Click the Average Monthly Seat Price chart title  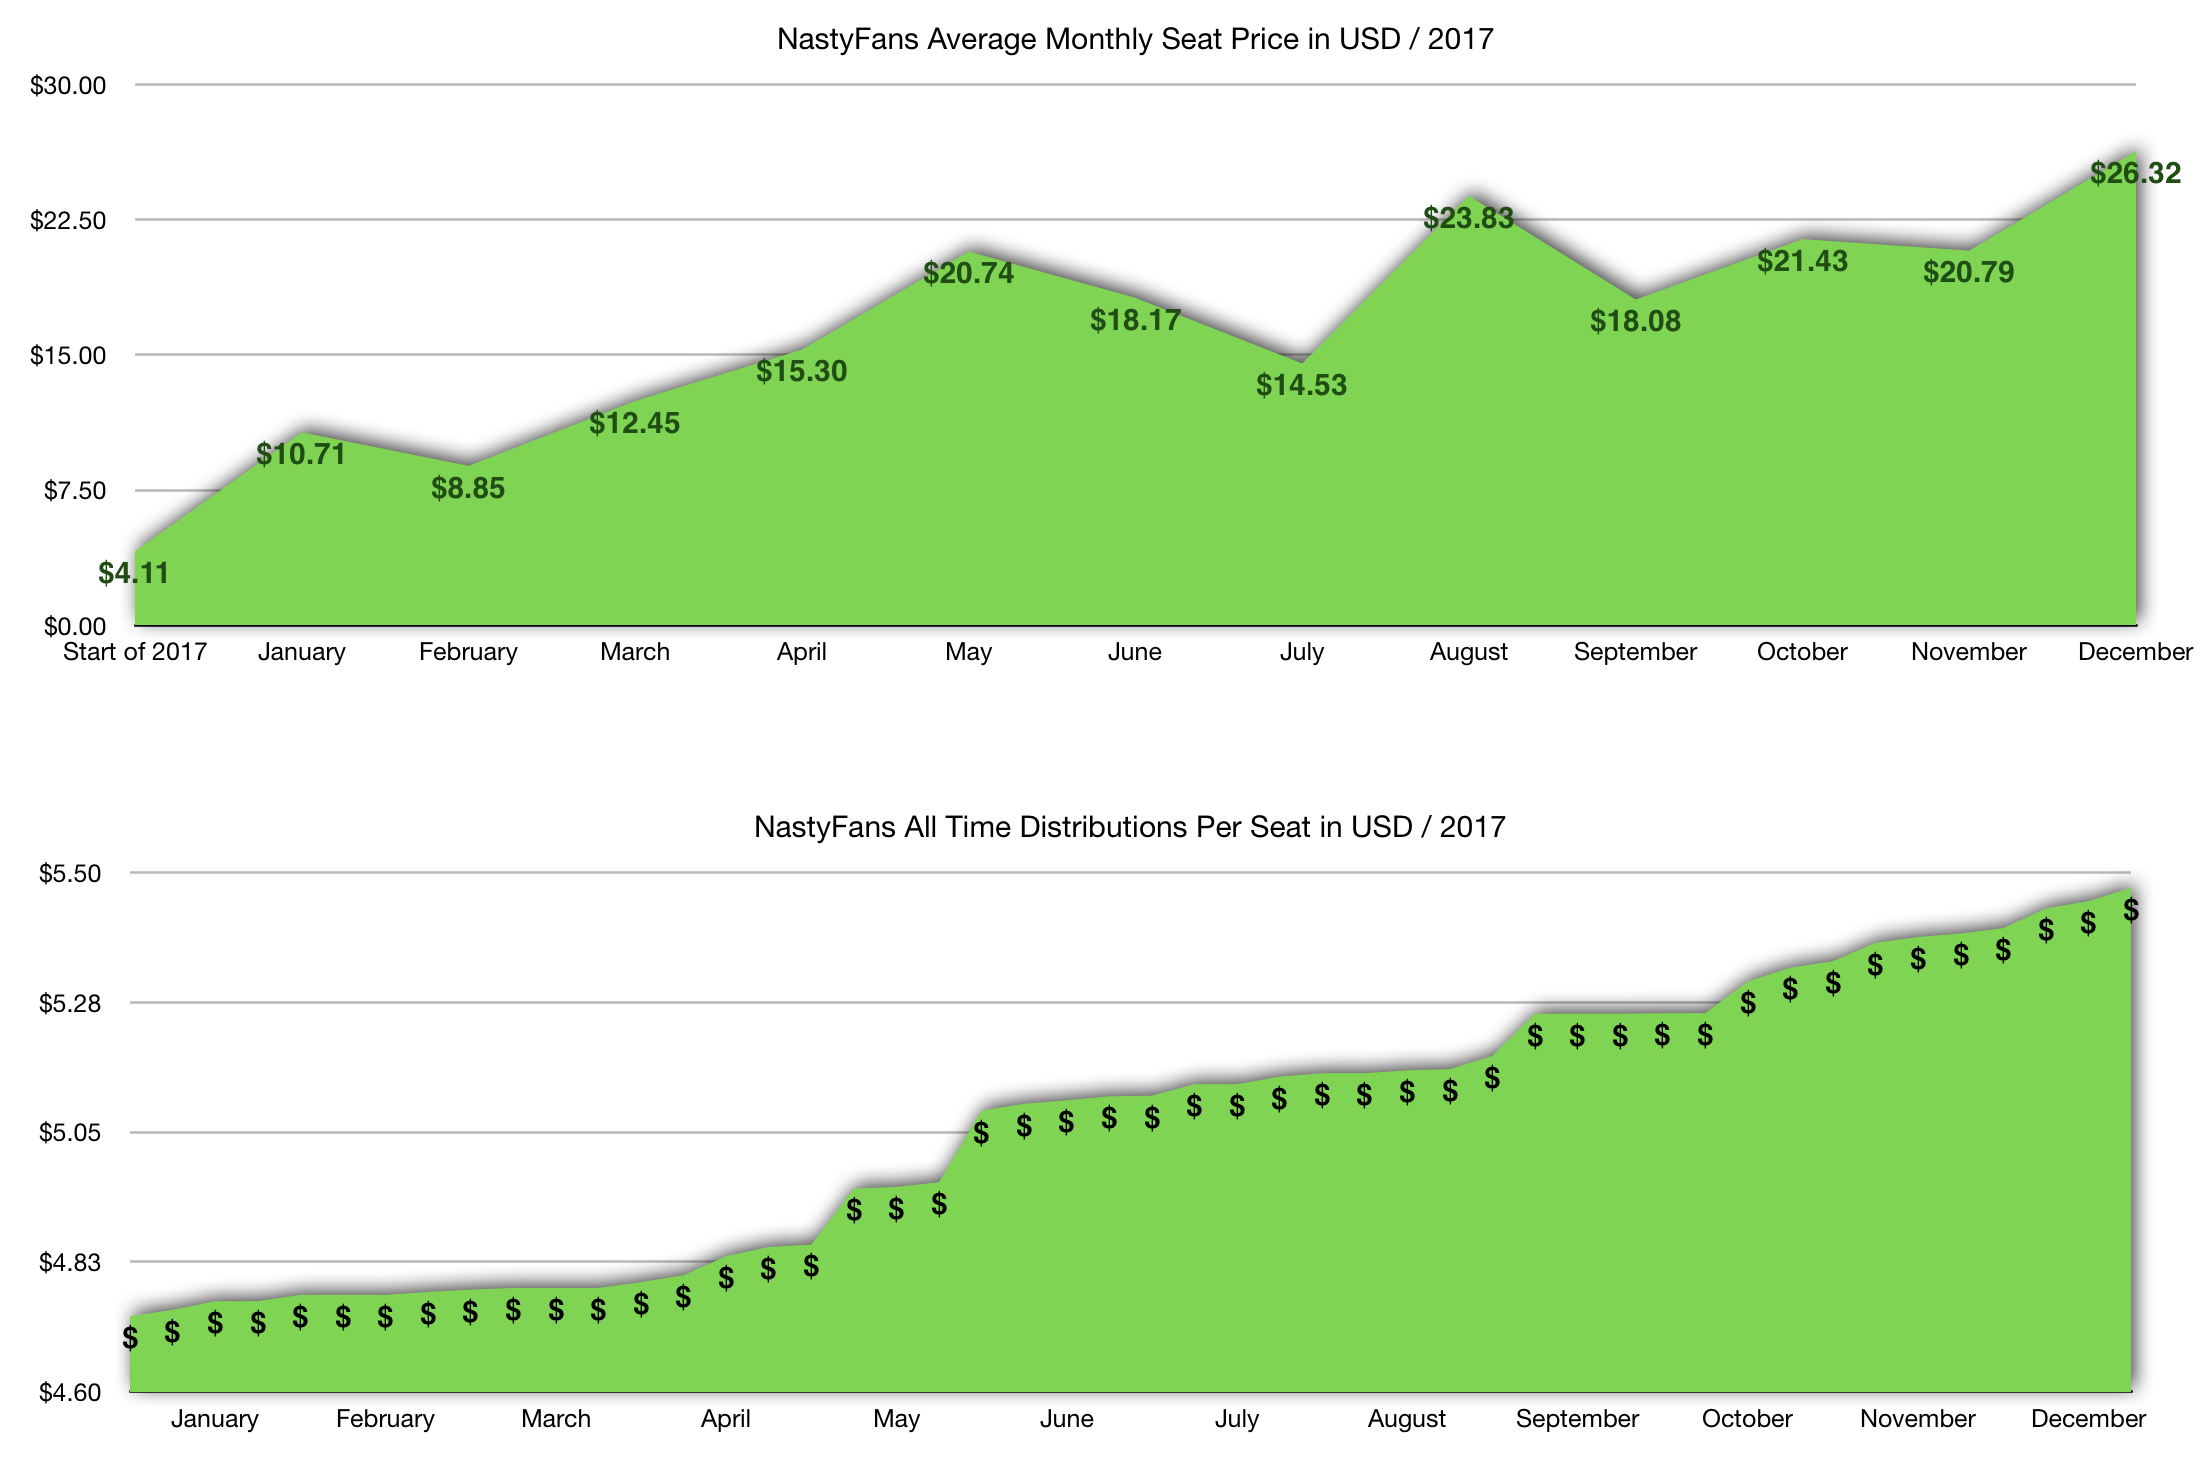coord(1135,39)
